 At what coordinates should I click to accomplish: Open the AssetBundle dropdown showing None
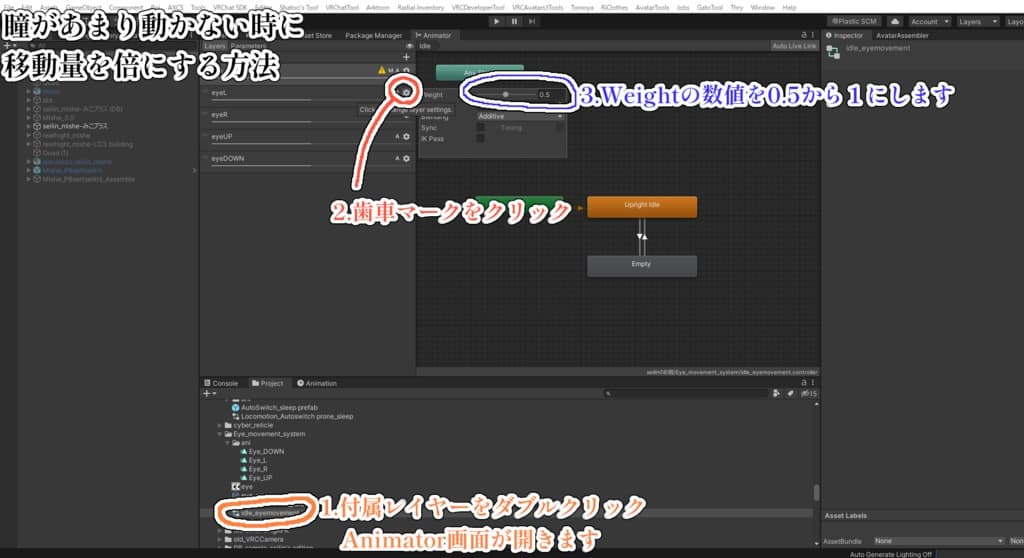938,541
